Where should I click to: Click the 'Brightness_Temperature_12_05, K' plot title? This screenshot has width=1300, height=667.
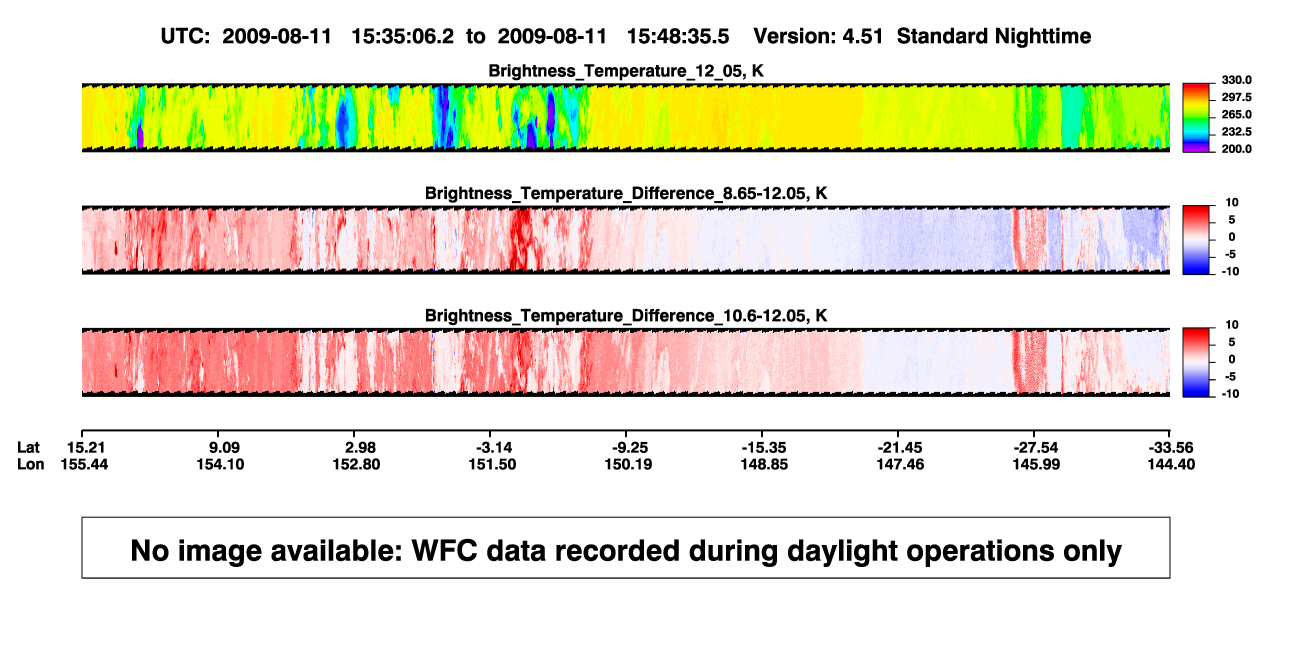pos(626,71)
